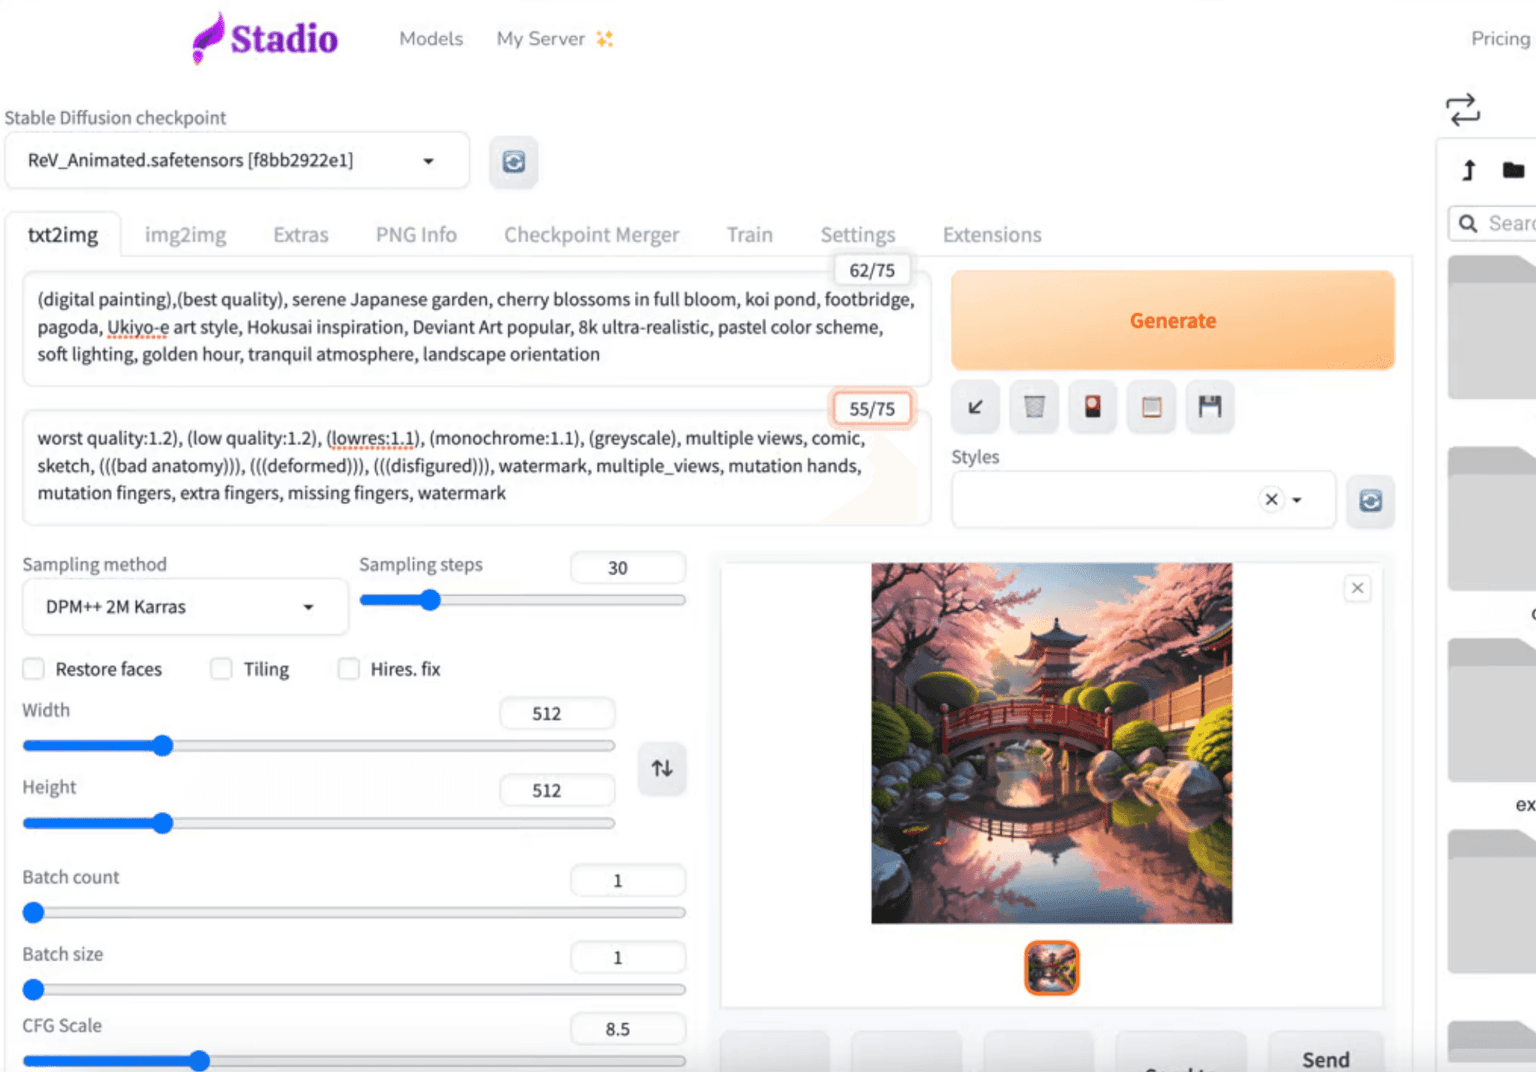Refresh the Styles list
The image size is (1536, 1072).
click(1370, 501)
